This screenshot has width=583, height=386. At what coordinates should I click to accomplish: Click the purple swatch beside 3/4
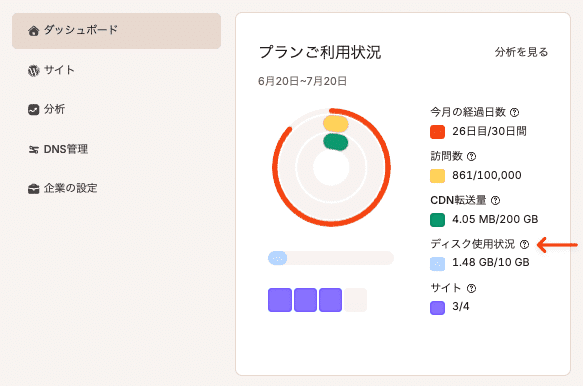tap(437, 308)
